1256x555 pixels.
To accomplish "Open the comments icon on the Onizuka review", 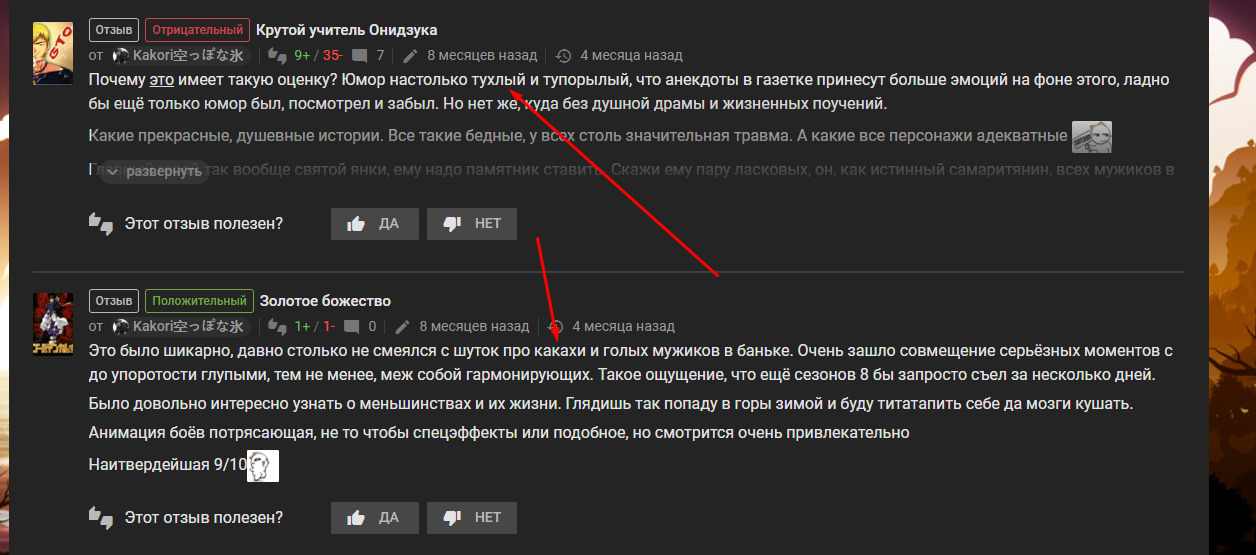I will coord(360,56).
